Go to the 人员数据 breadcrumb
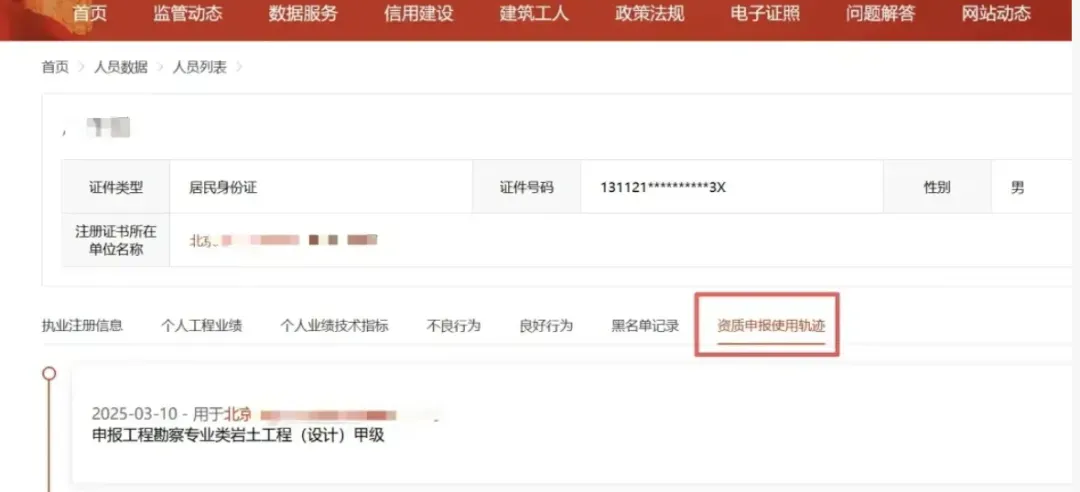Screen dimensions: 1080x492 point(121,68)
